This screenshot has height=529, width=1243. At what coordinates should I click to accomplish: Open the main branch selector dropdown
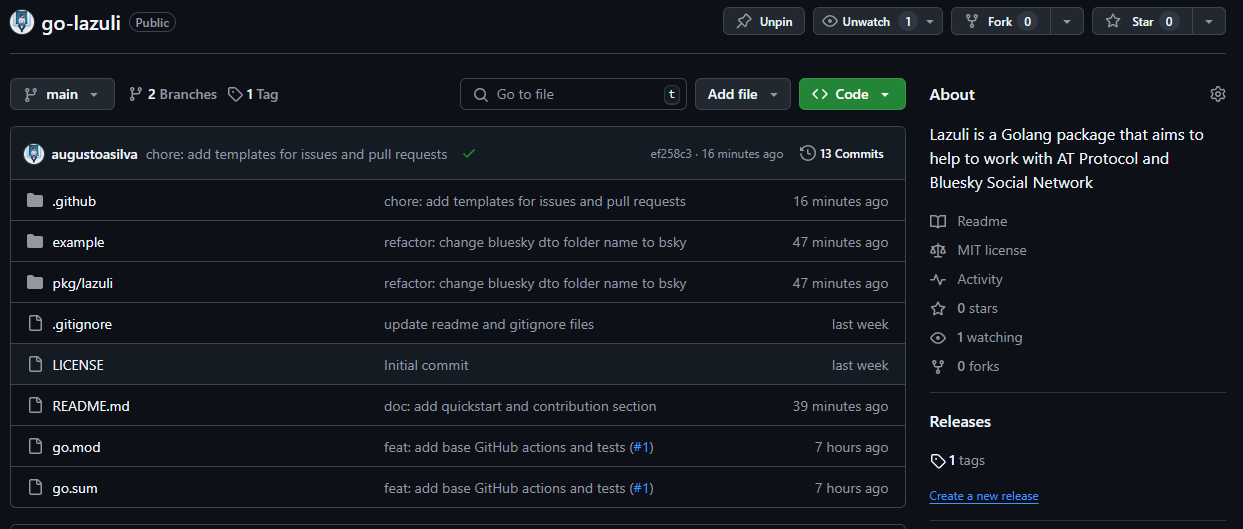62,94
